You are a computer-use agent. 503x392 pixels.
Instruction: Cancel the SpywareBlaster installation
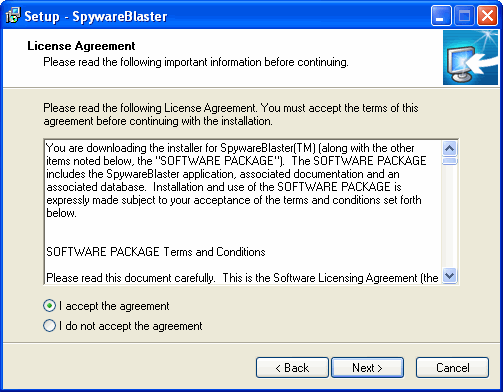click(453, 368)
